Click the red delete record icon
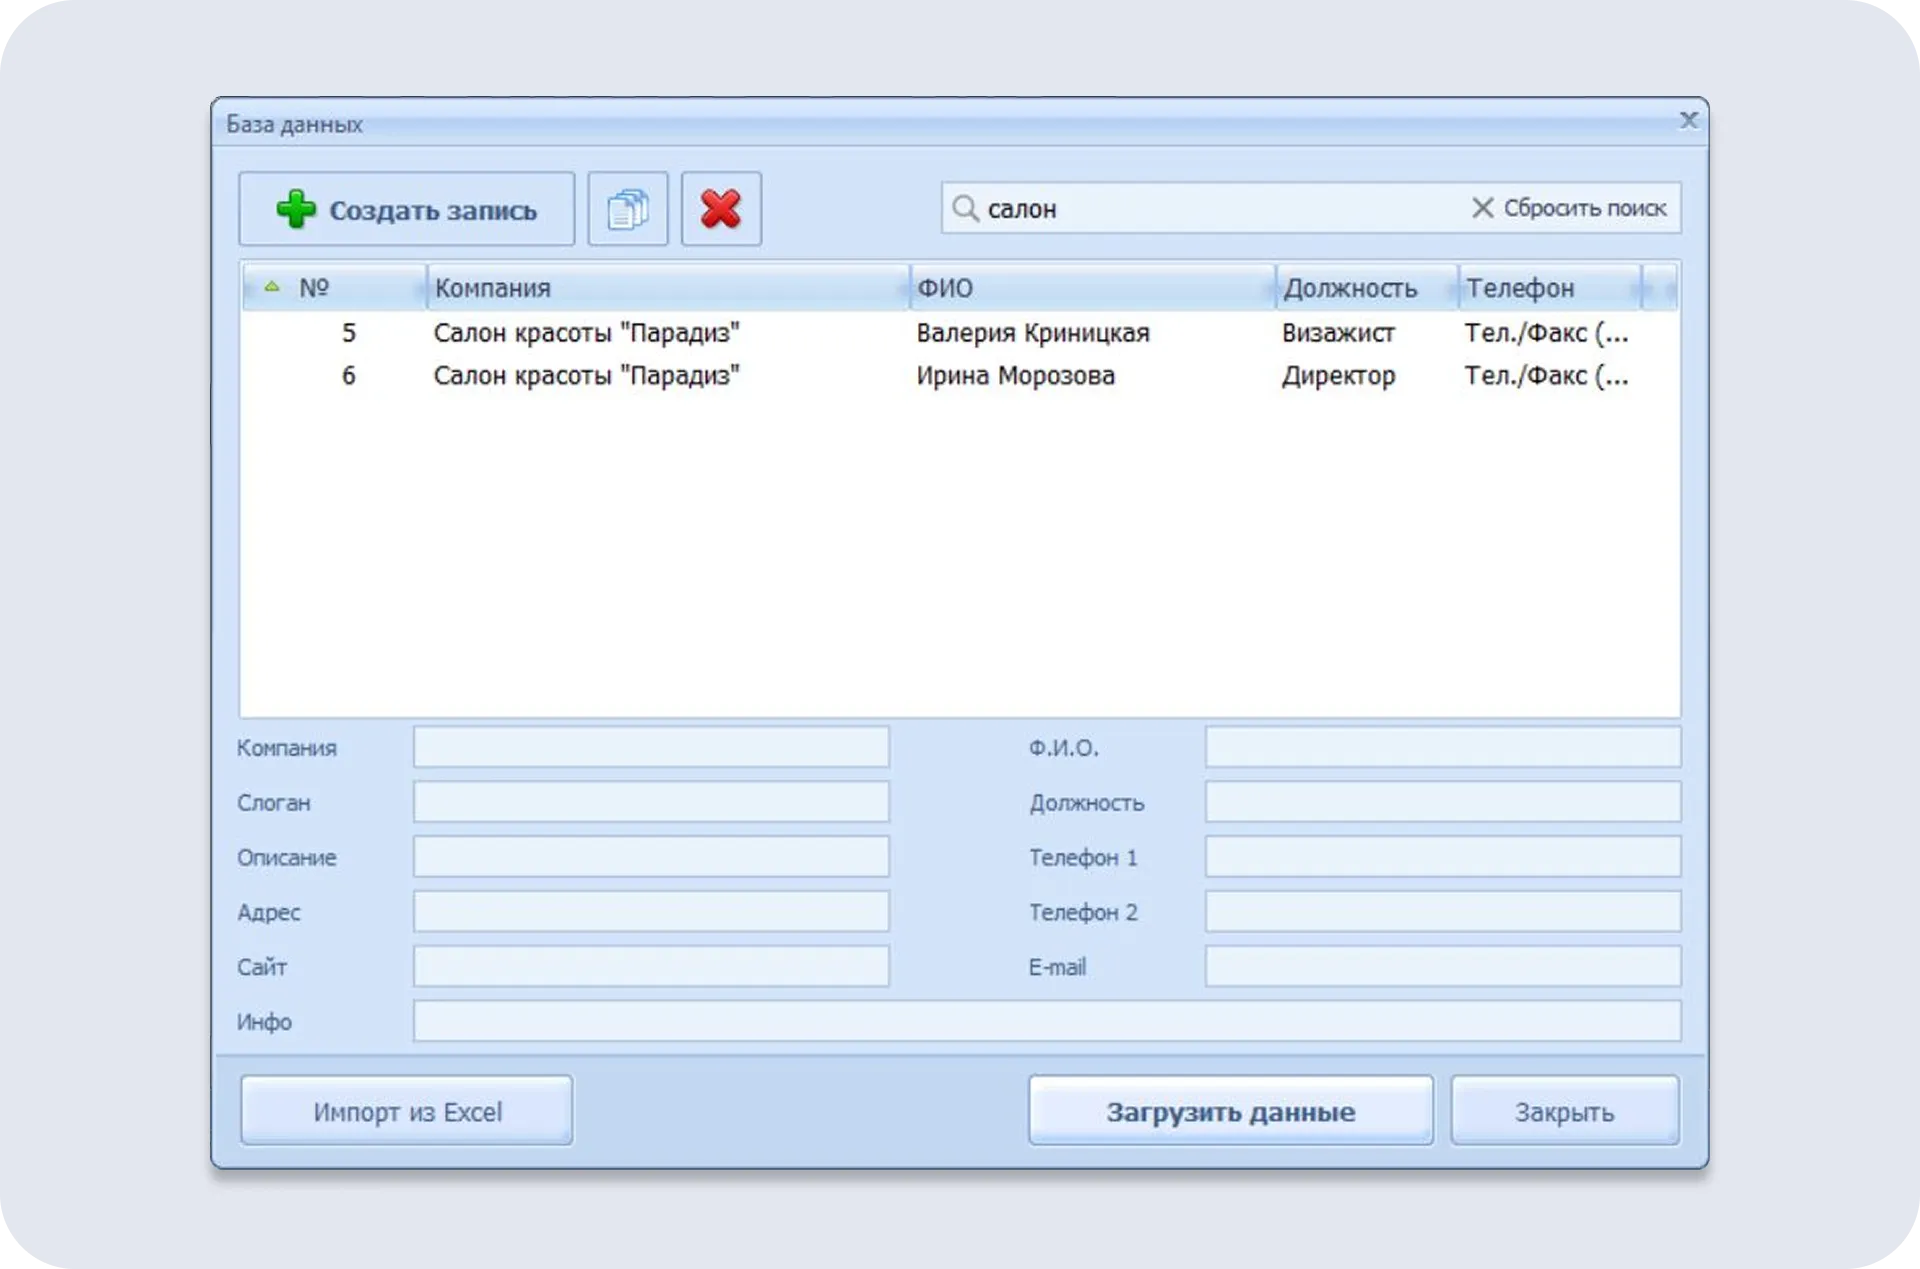 click(x=721, y=209)
